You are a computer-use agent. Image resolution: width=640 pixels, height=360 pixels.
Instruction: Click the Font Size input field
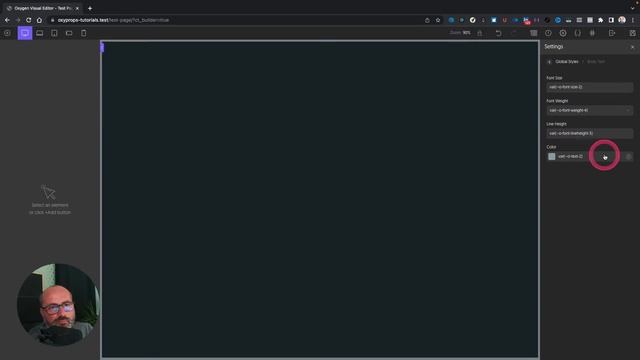[x=590, y=87]
